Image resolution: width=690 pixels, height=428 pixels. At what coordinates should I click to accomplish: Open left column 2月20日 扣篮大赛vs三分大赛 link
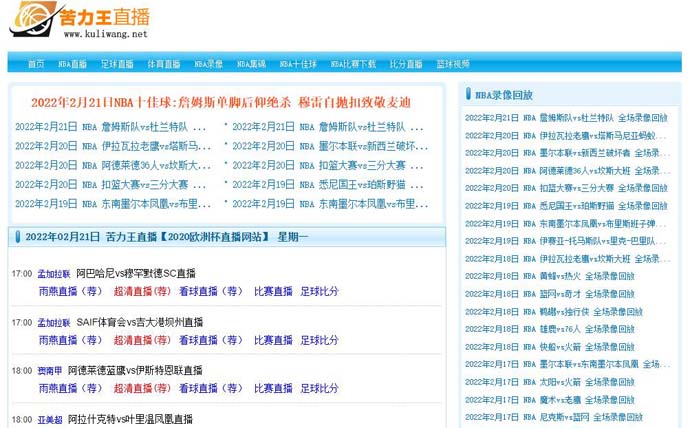110,185
